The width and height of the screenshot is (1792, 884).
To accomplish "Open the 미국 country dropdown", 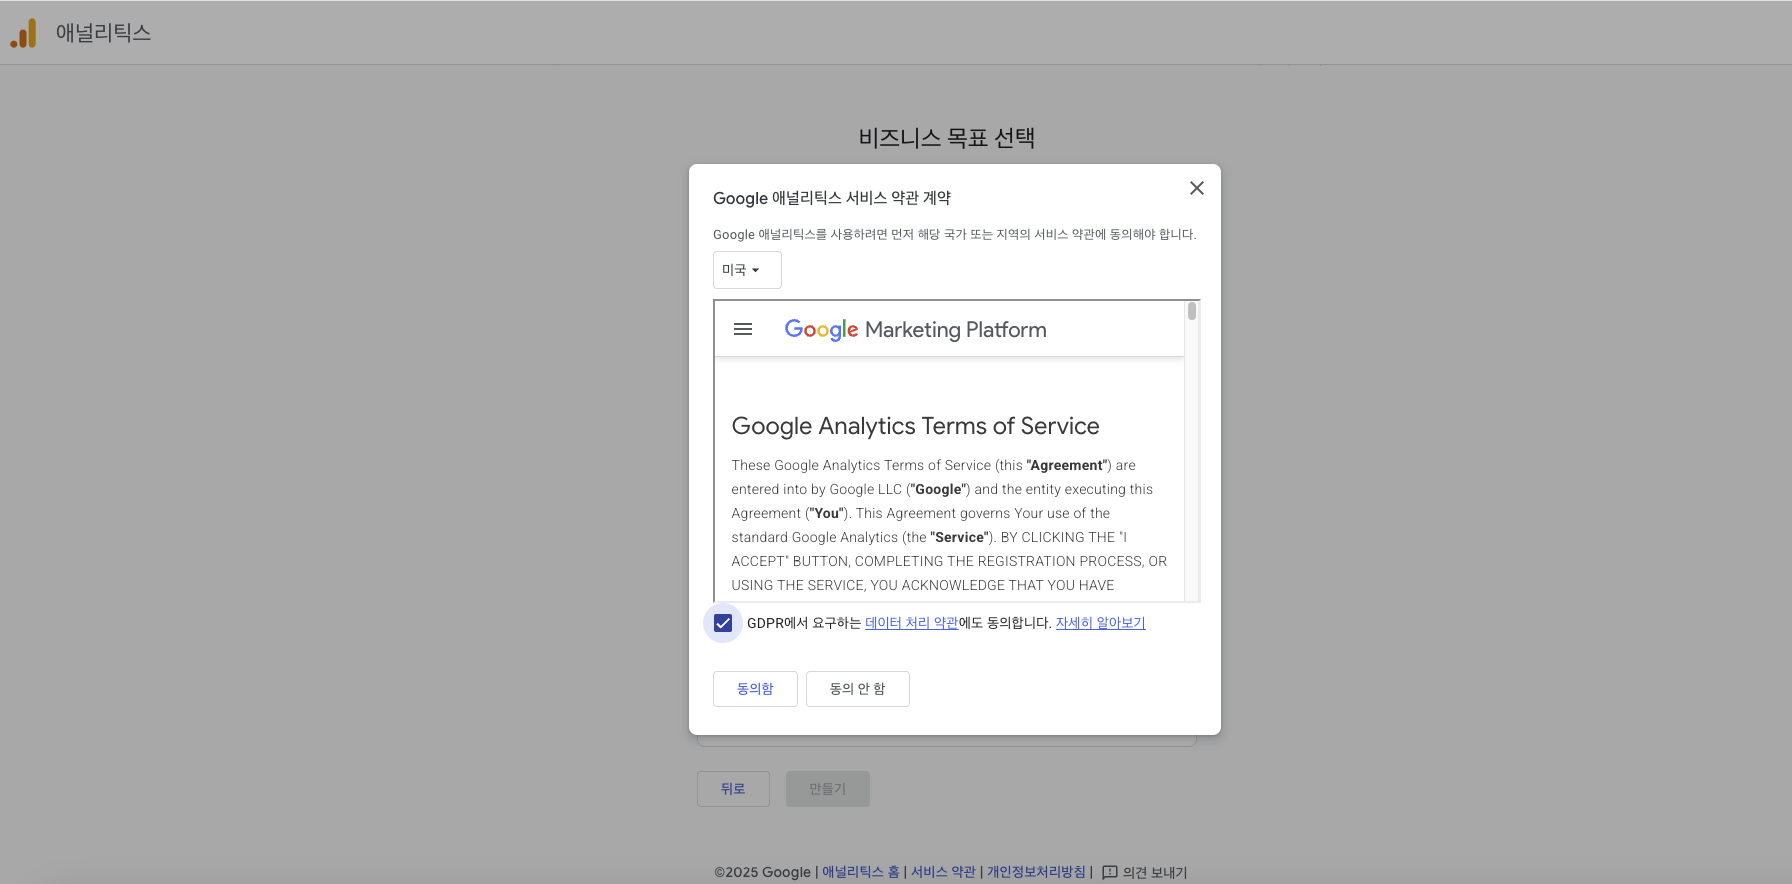I will pos(747,270).
